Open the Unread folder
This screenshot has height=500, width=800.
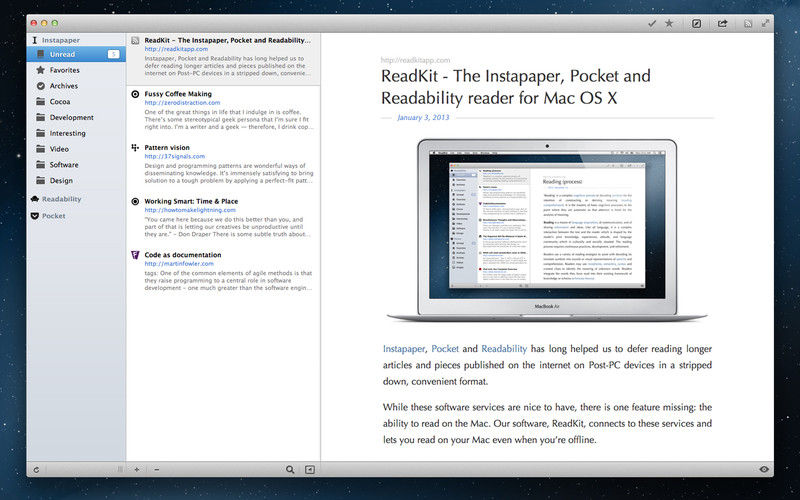pos(77,54)
